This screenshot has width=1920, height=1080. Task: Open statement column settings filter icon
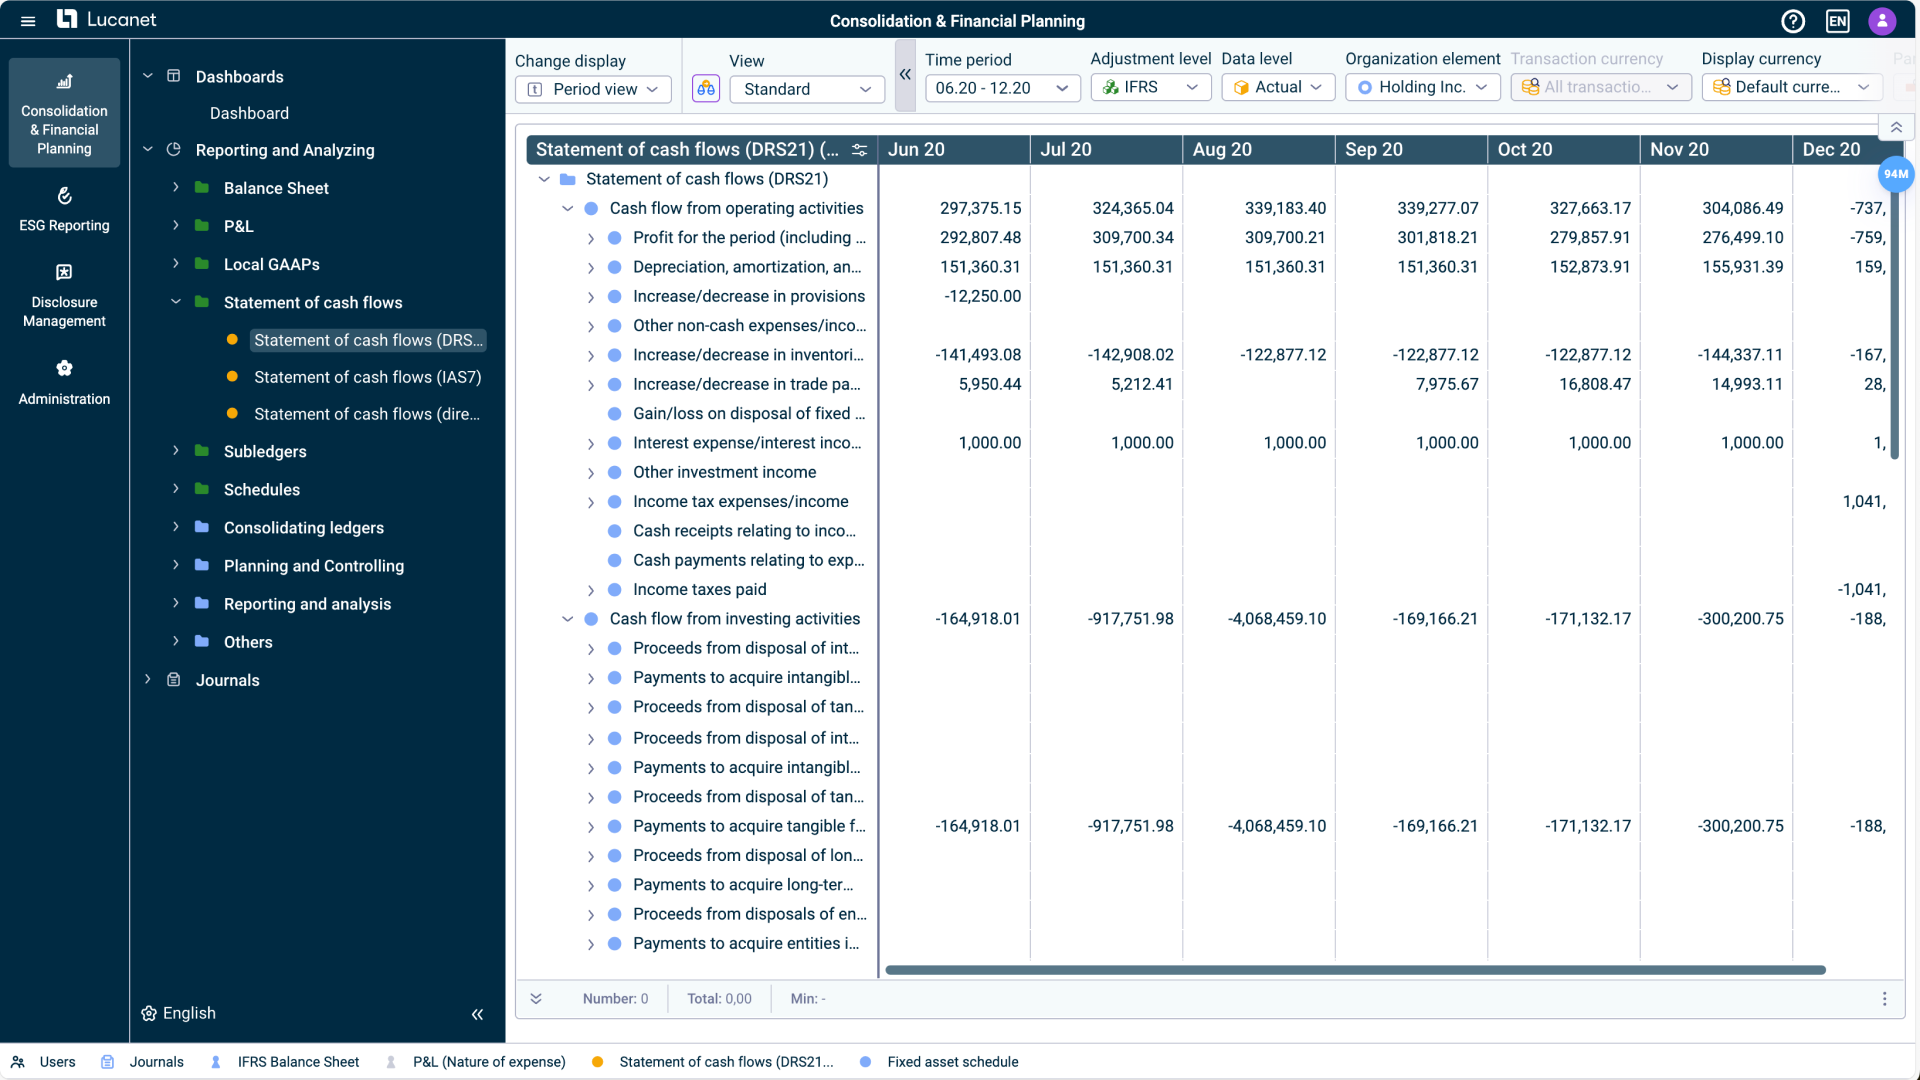tap(859, 150)
